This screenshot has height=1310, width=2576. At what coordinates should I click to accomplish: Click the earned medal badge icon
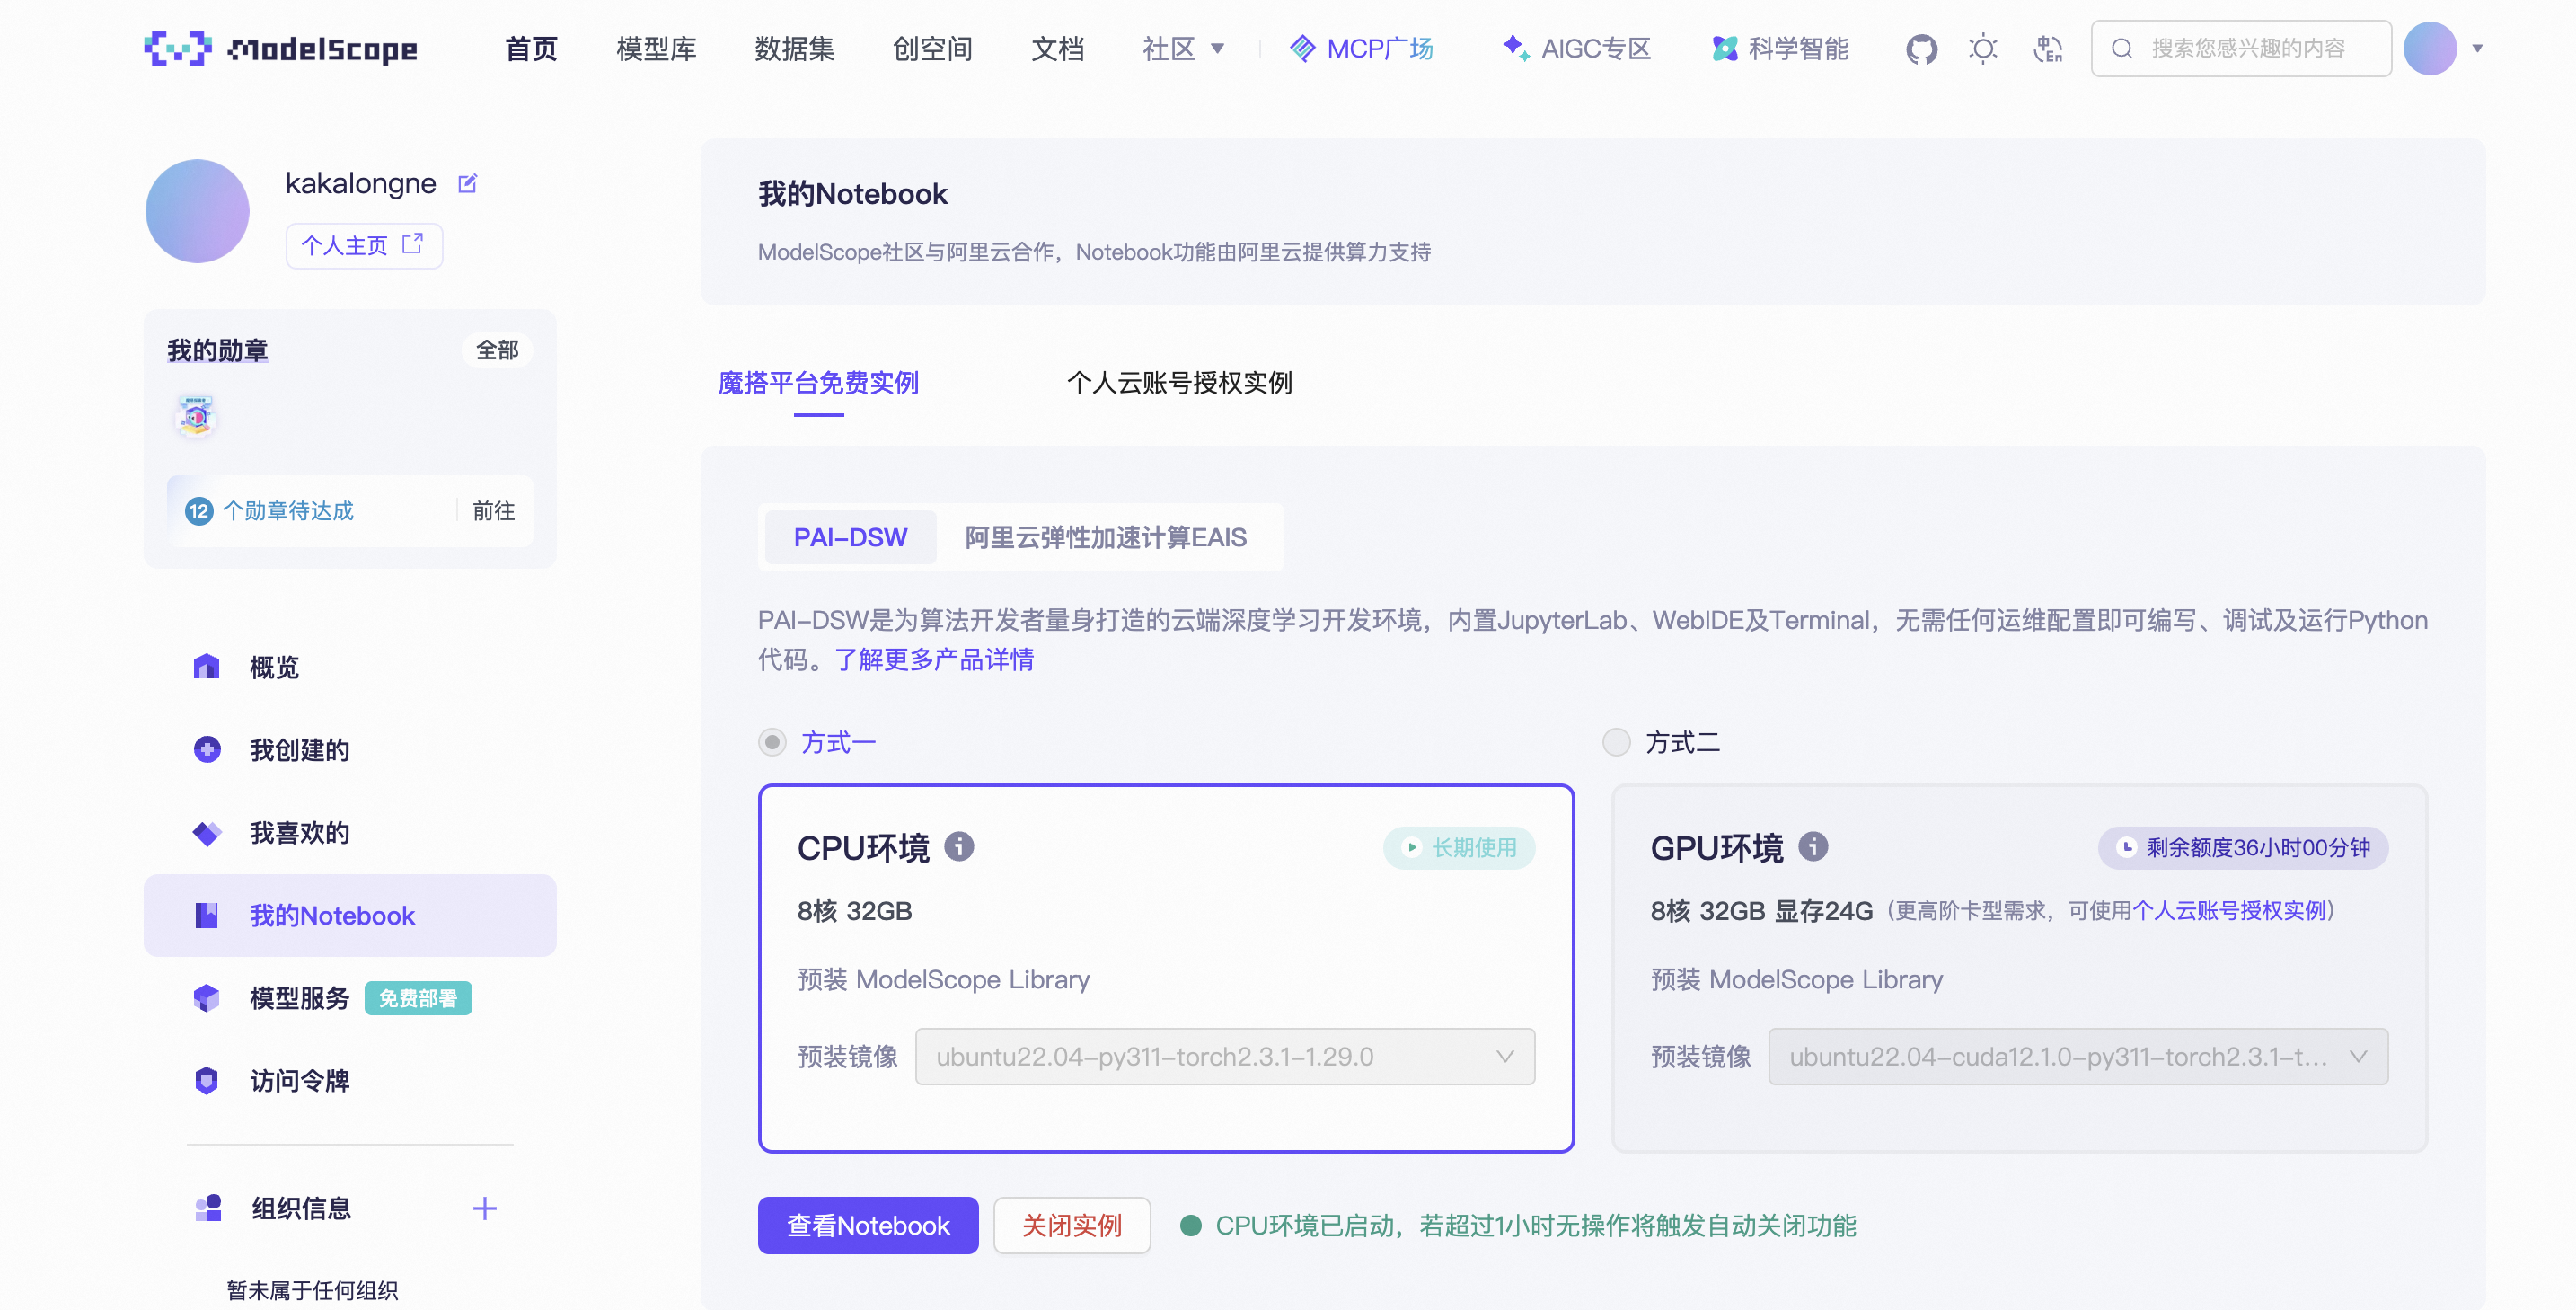click(196, 416)
